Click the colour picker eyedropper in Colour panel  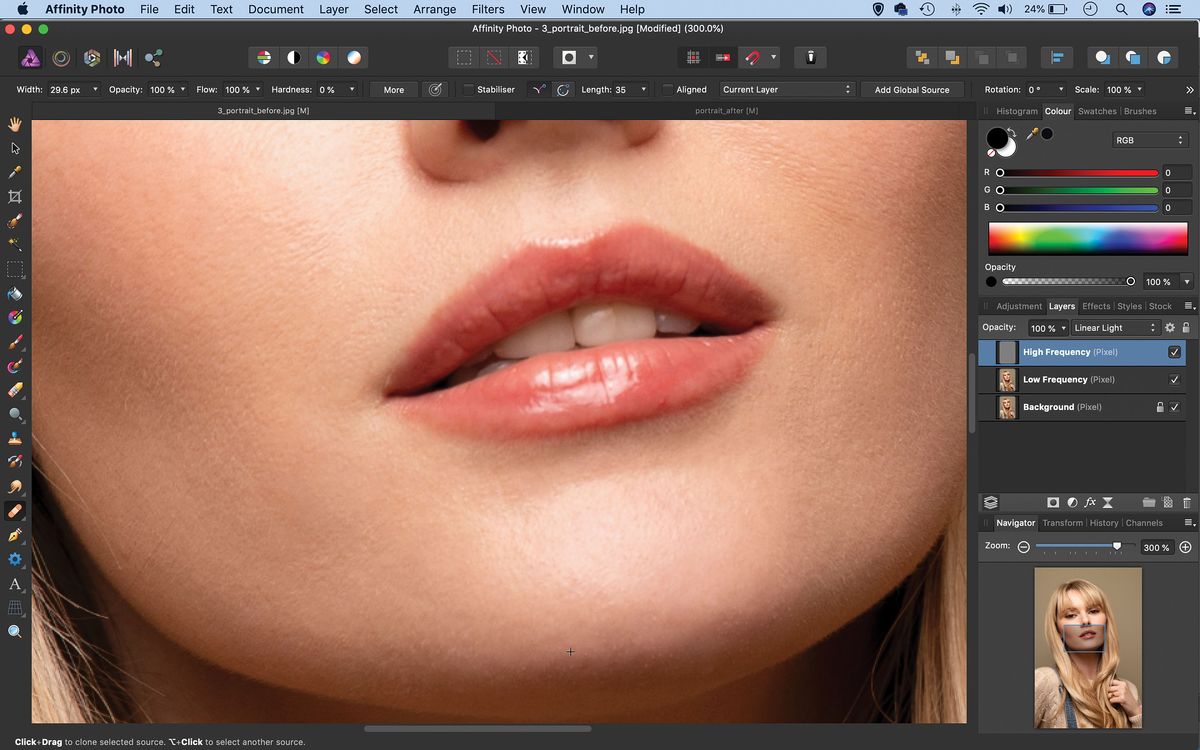(x=1030, y=135)
